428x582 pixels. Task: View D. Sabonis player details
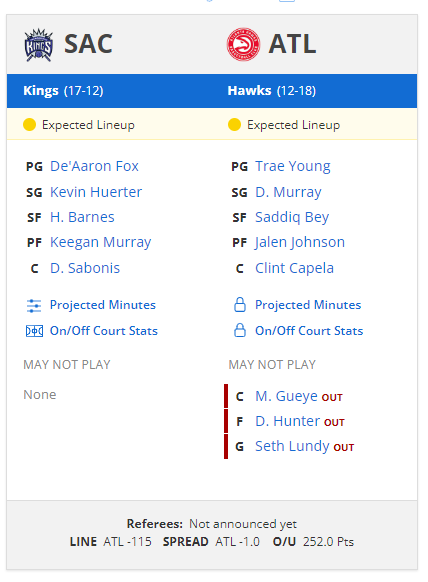(85, 268)
